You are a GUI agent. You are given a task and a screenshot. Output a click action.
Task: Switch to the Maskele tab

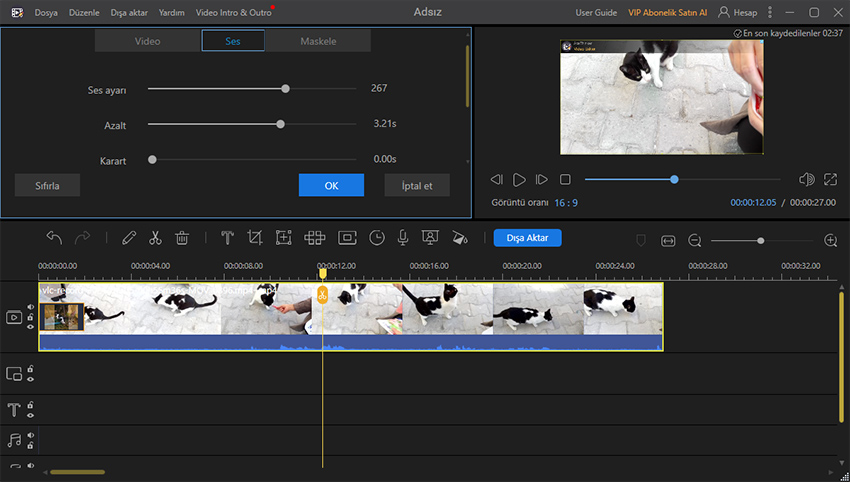(318, 41)
